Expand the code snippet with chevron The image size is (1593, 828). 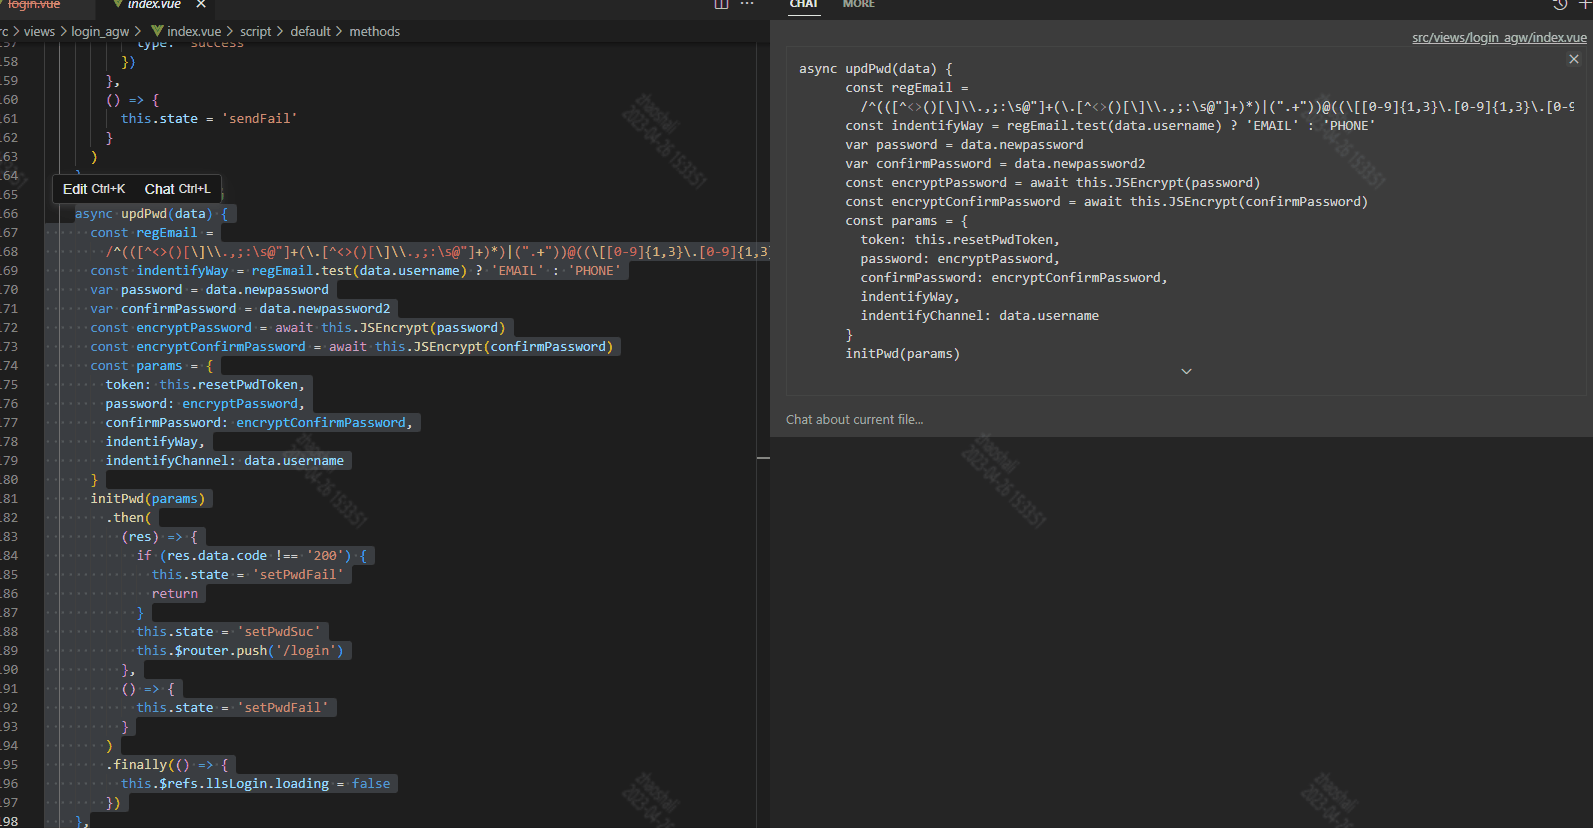tap(1186, 371)
